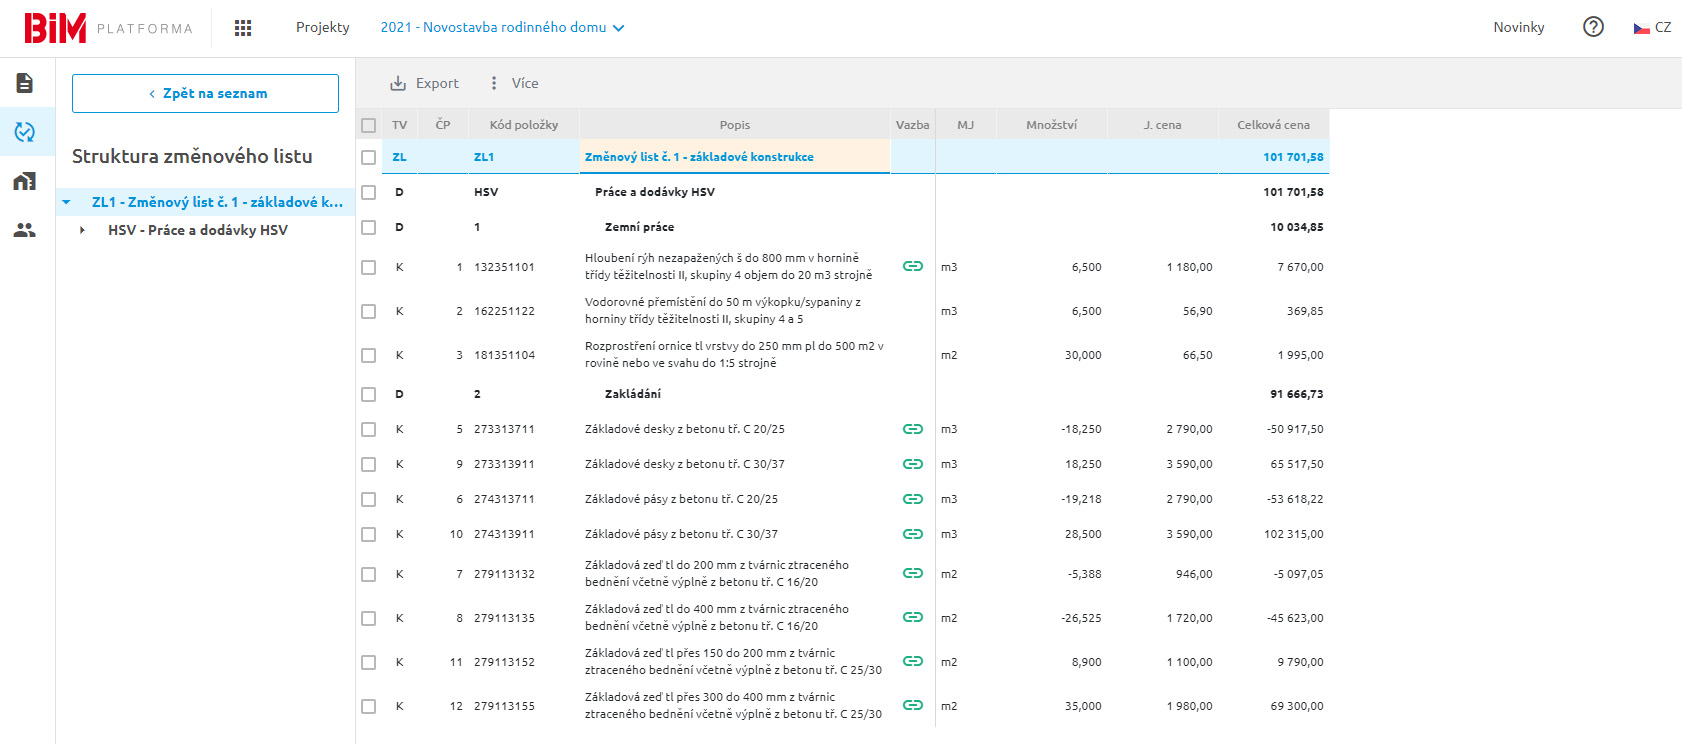The image size is (1682, 744).
Task: Click link icon for item 132351101
Action: [x=912, y=266]
